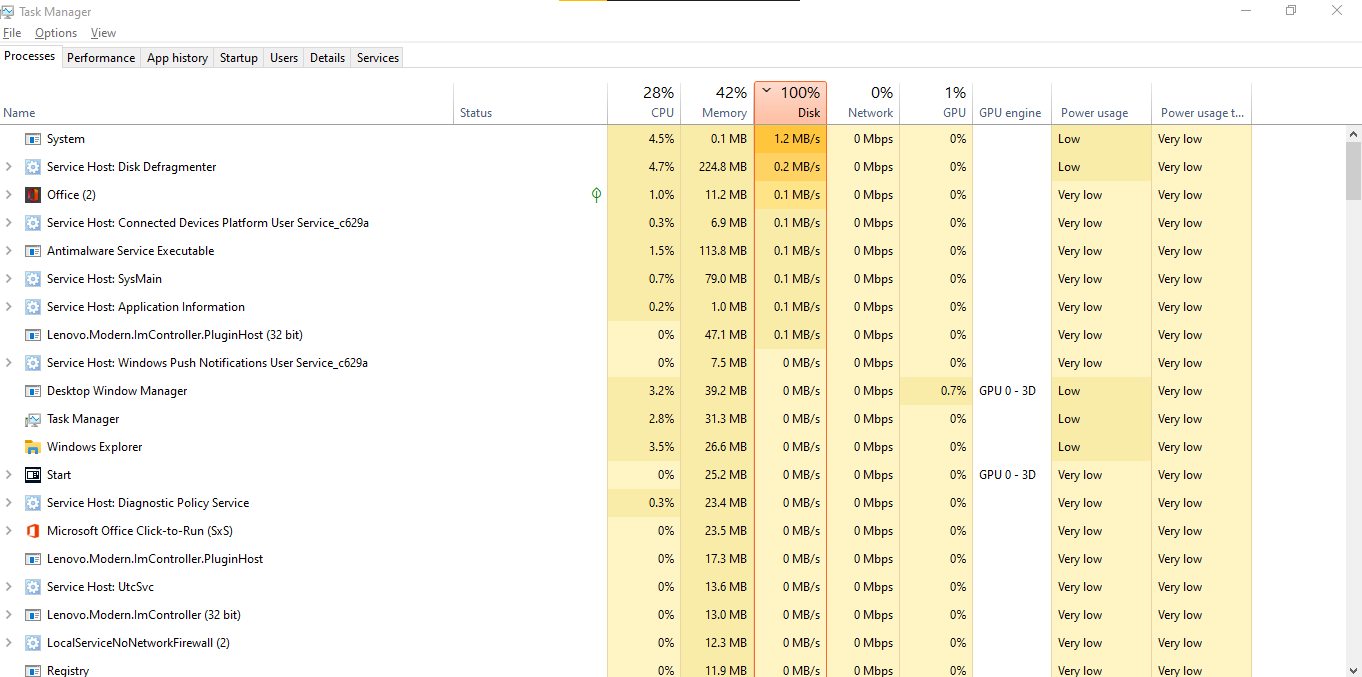Click the Office app icon in process list

(33, 195)
